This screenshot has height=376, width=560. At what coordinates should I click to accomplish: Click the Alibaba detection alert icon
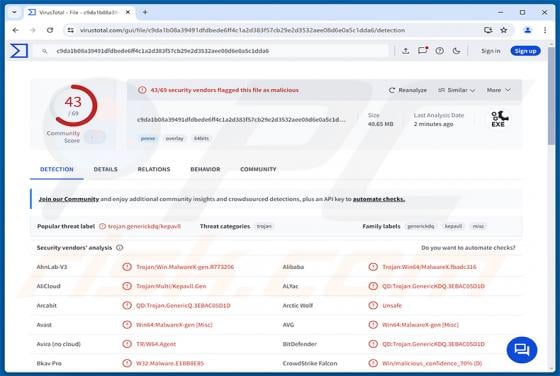click(373, 267)
